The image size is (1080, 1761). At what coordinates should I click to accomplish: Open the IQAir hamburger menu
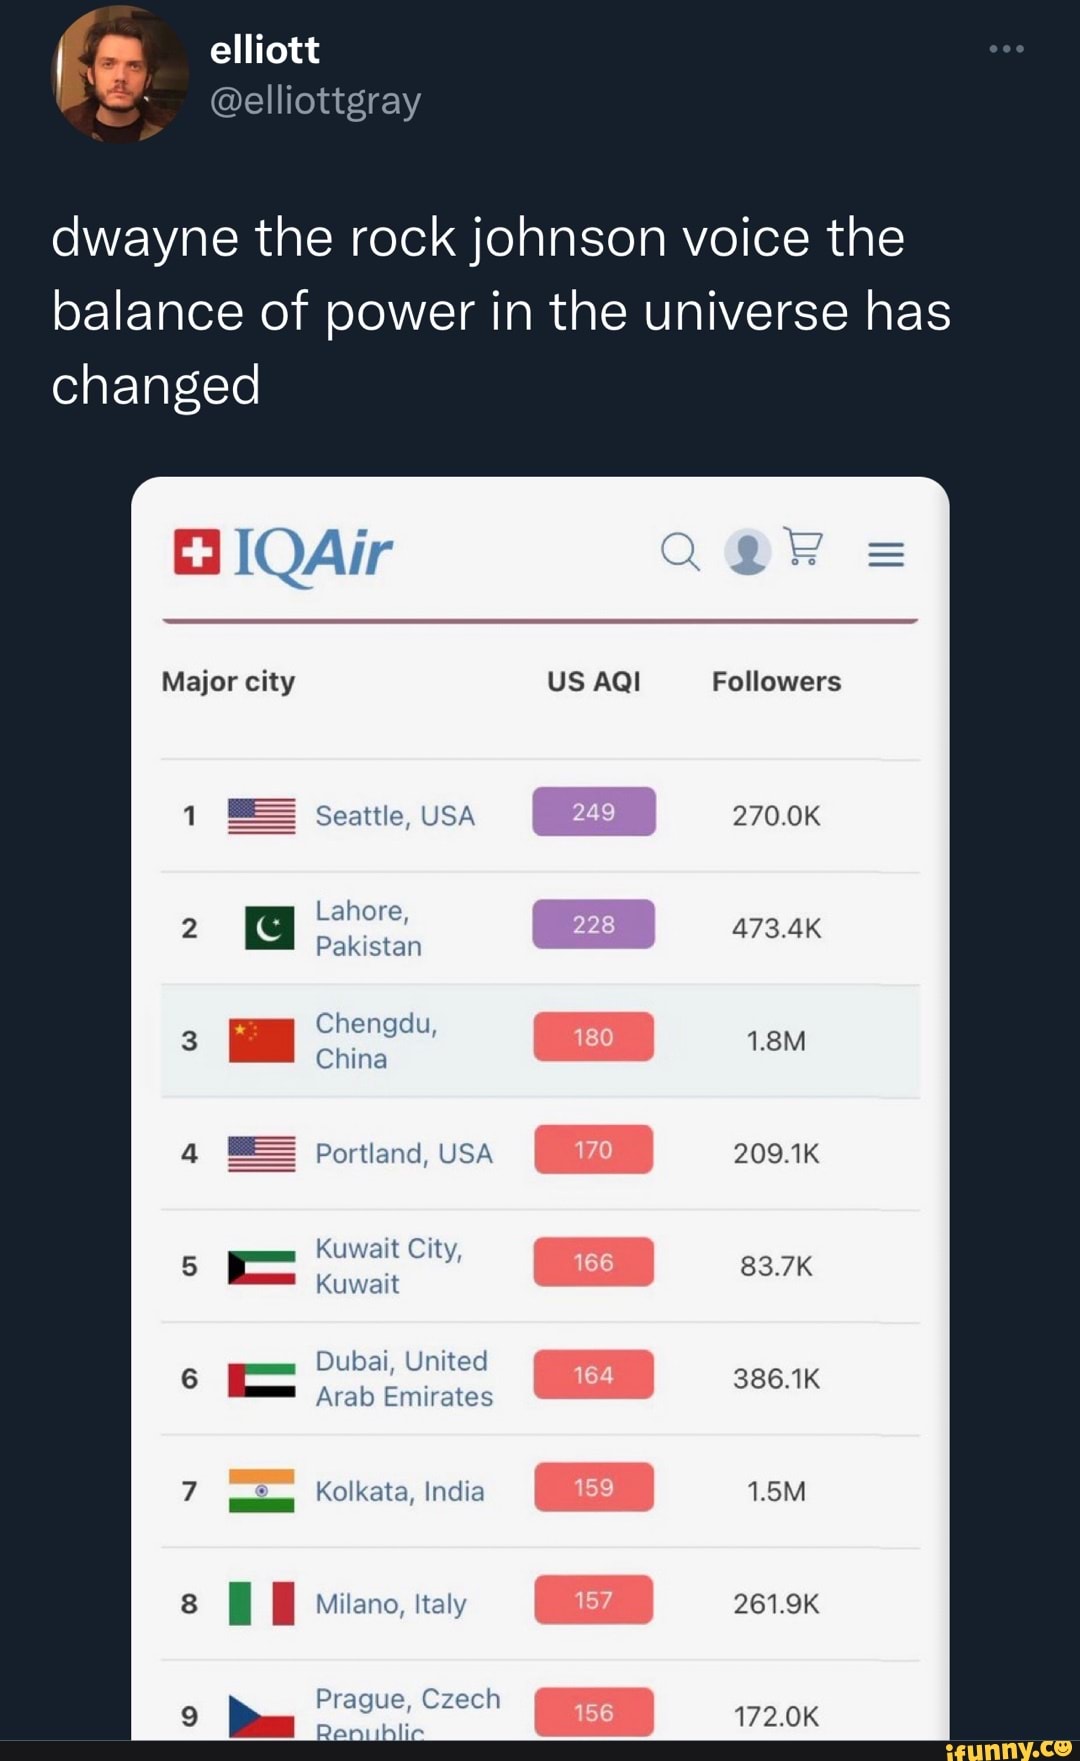[x=886, y=554]
